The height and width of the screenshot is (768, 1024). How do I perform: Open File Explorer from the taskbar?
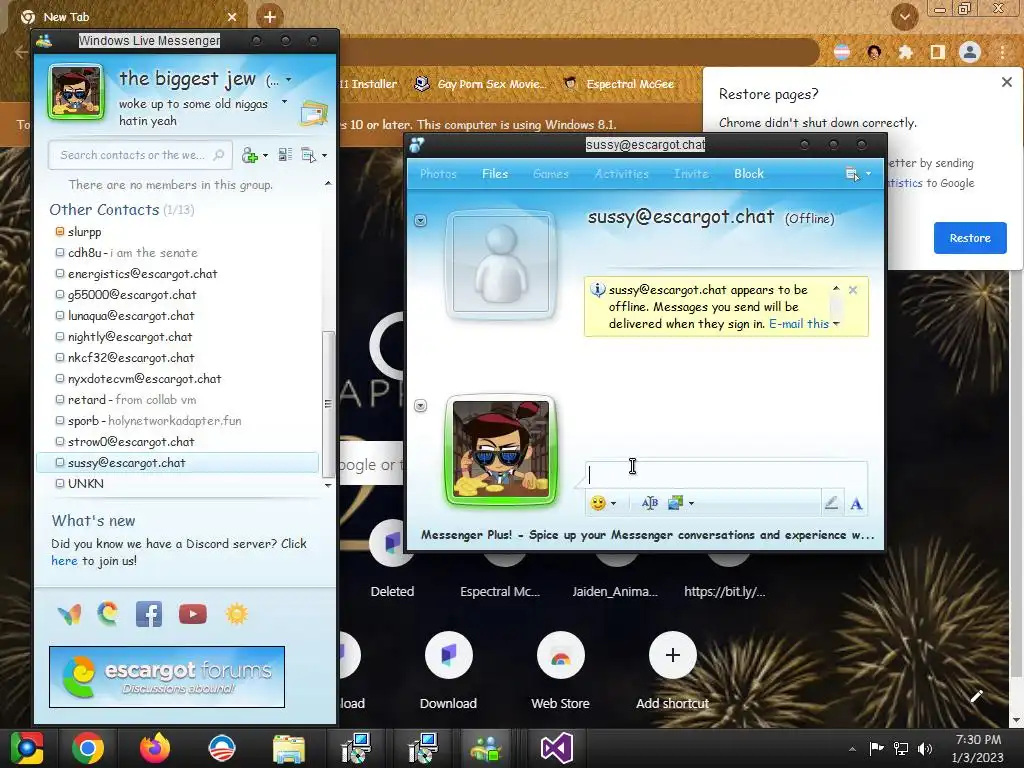[289, 748]
